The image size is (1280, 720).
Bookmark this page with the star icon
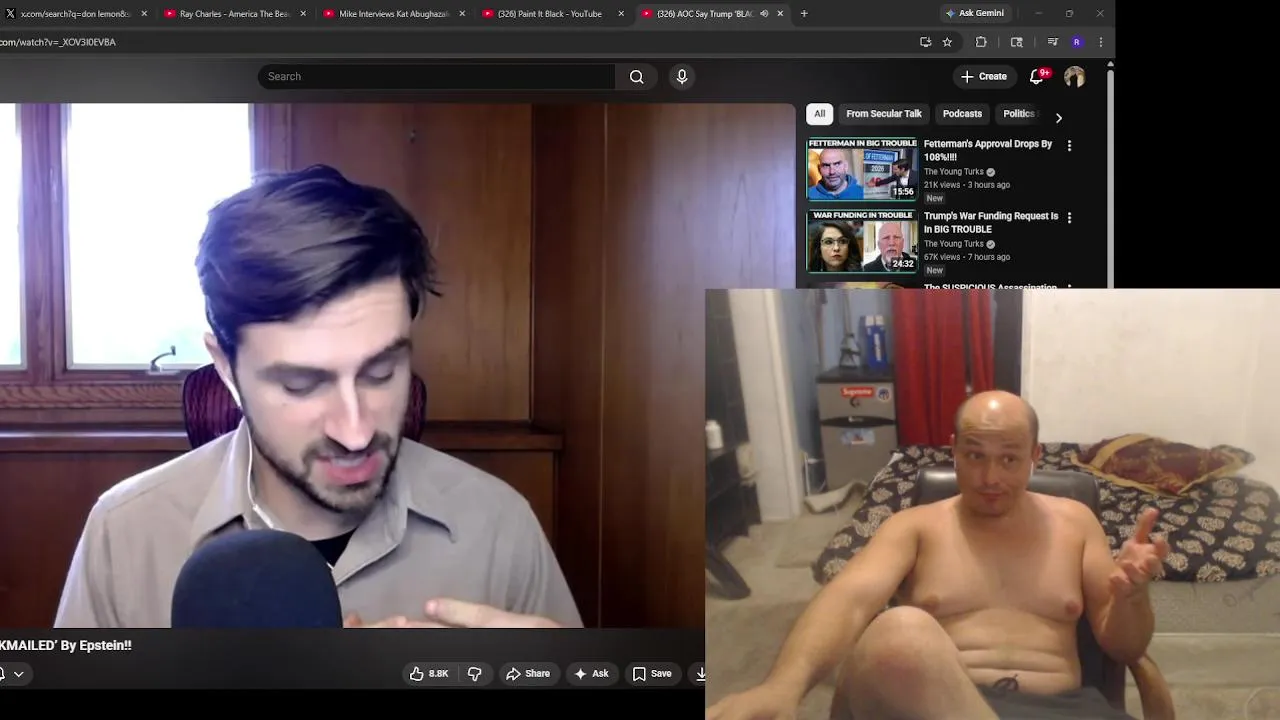point(947,42)
